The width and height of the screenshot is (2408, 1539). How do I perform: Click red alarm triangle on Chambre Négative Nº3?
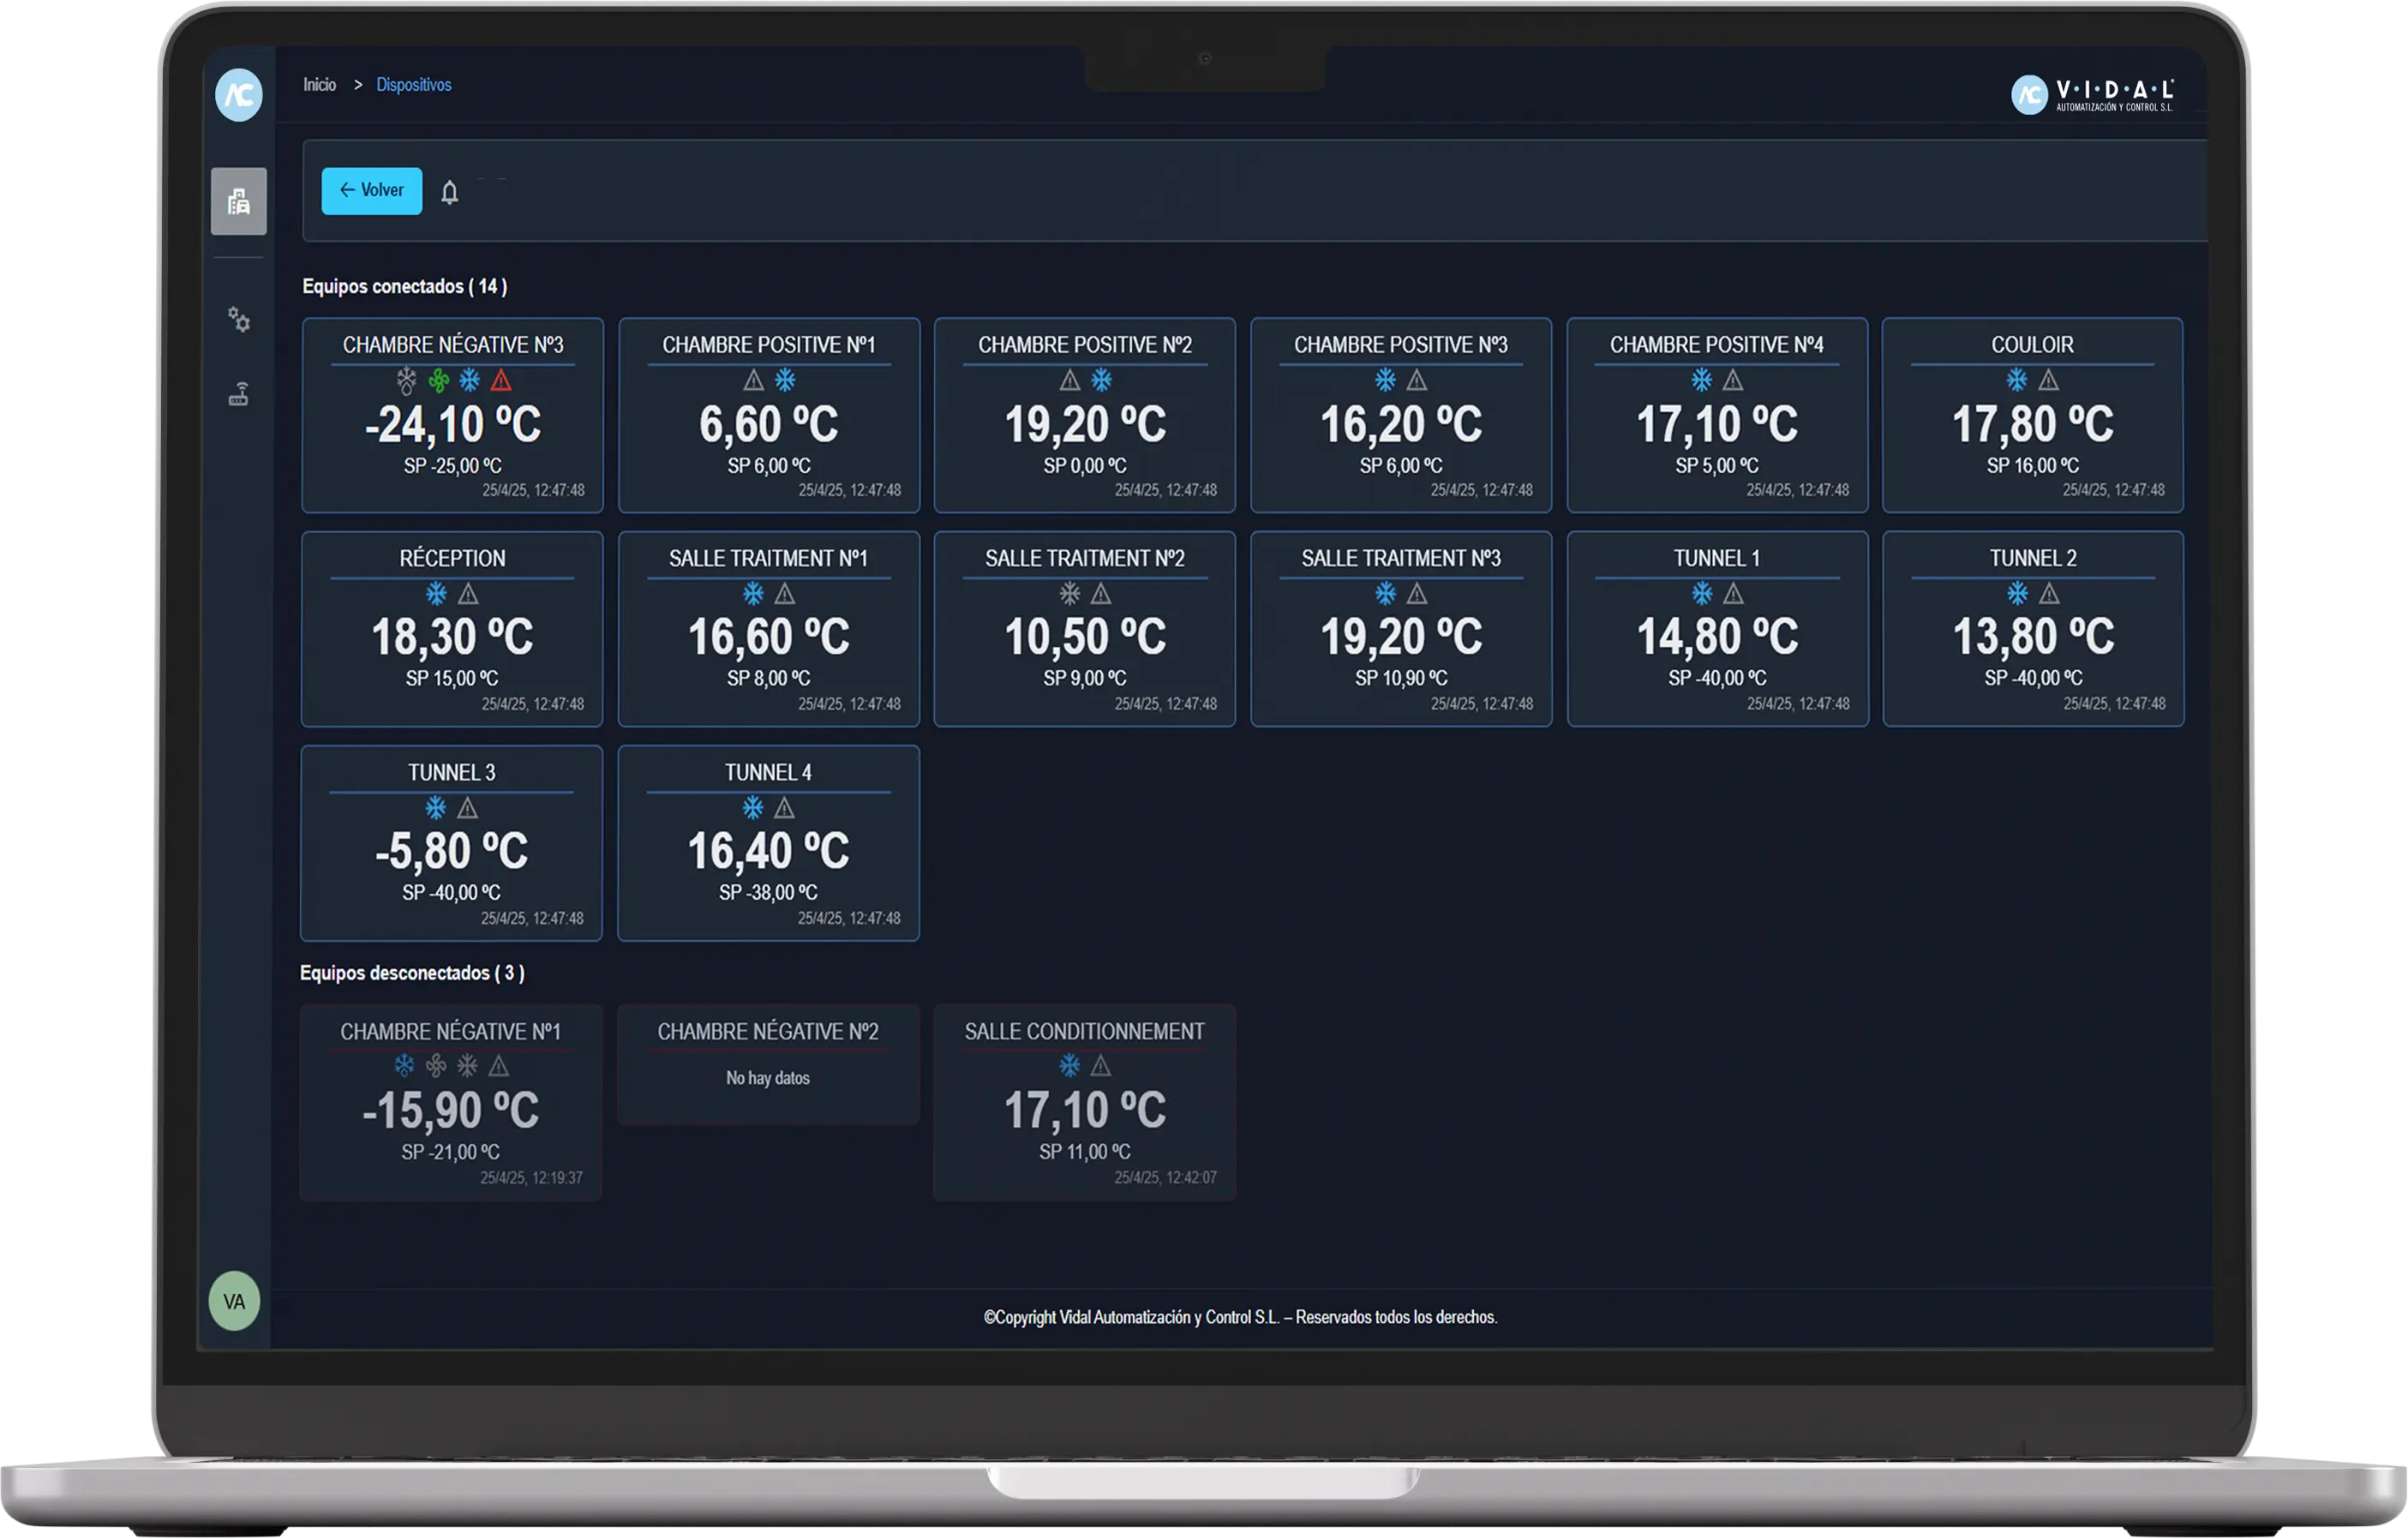pos(501,380)
